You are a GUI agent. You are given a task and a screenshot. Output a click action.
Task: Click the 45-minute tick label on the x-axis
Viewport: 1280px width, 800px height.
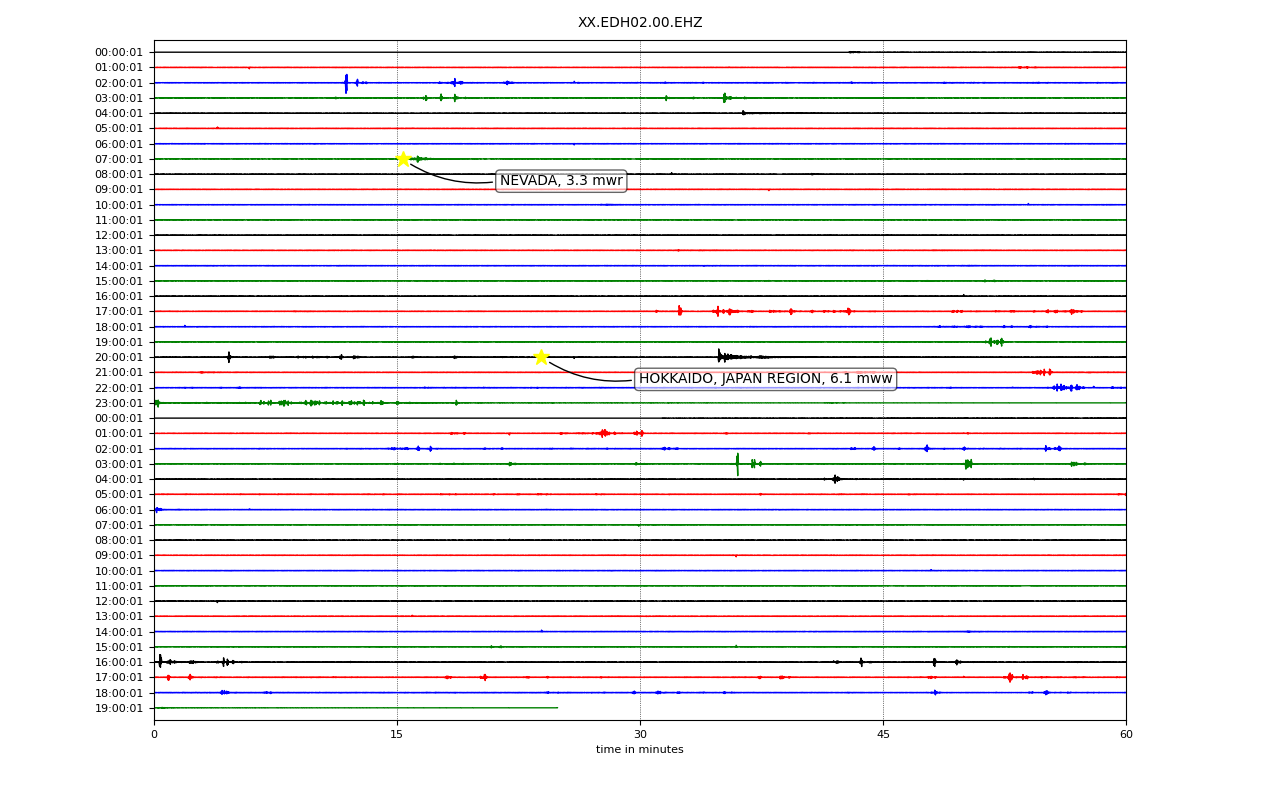click(x=883, y=735)
